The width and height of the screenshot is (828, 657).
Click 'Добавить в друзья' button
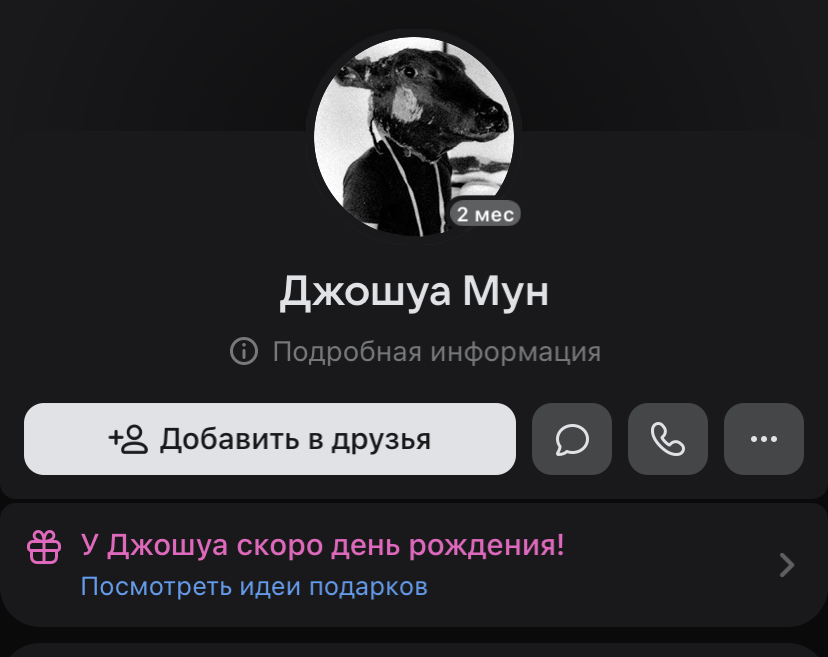point(270,439)
